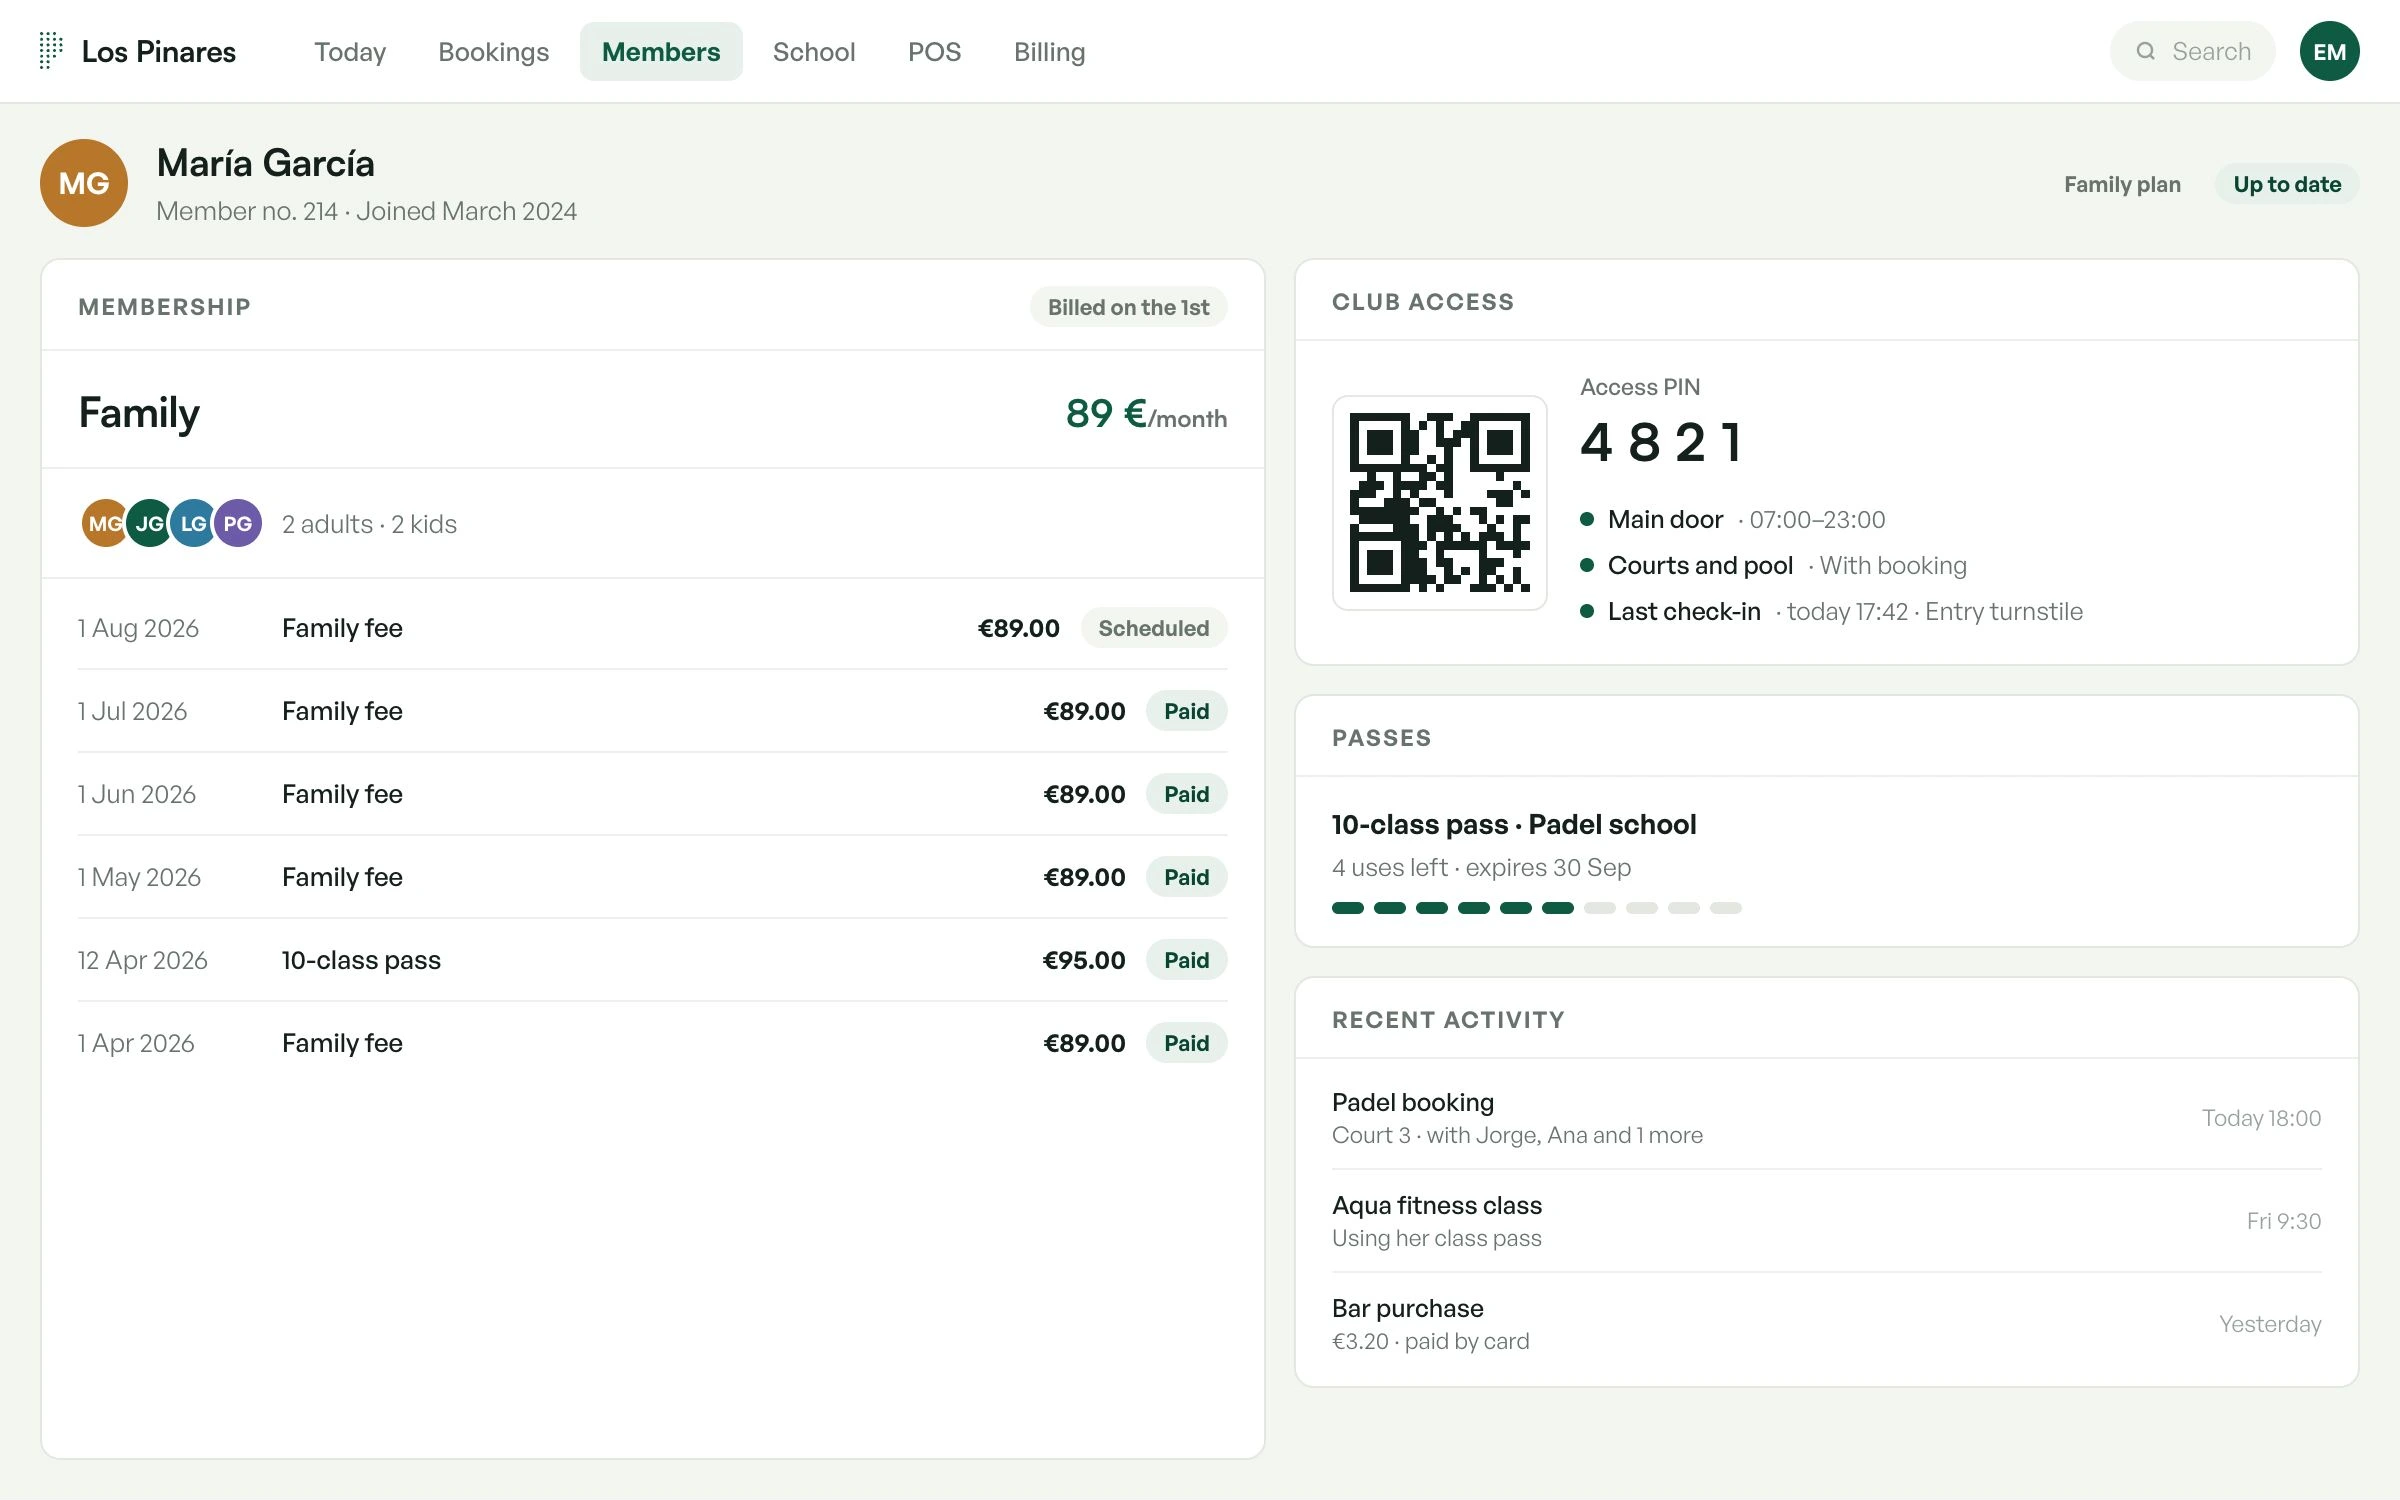Image resolution: width=2400 pixels, height=1500 pixels.
Task: Click Member no. 214 · Joined March 2024
Action: click(x=366, y=211)
